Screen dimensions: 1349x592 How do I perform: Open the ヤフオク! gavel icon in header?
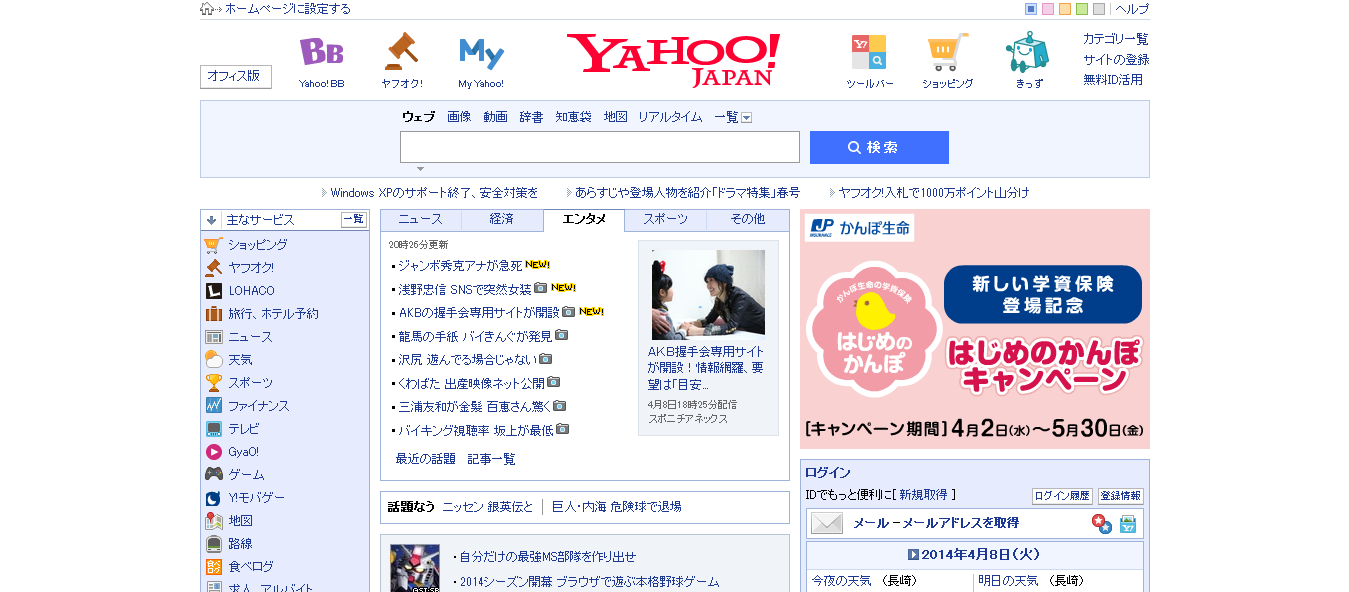pyautogui.click(x=401, y=51)
